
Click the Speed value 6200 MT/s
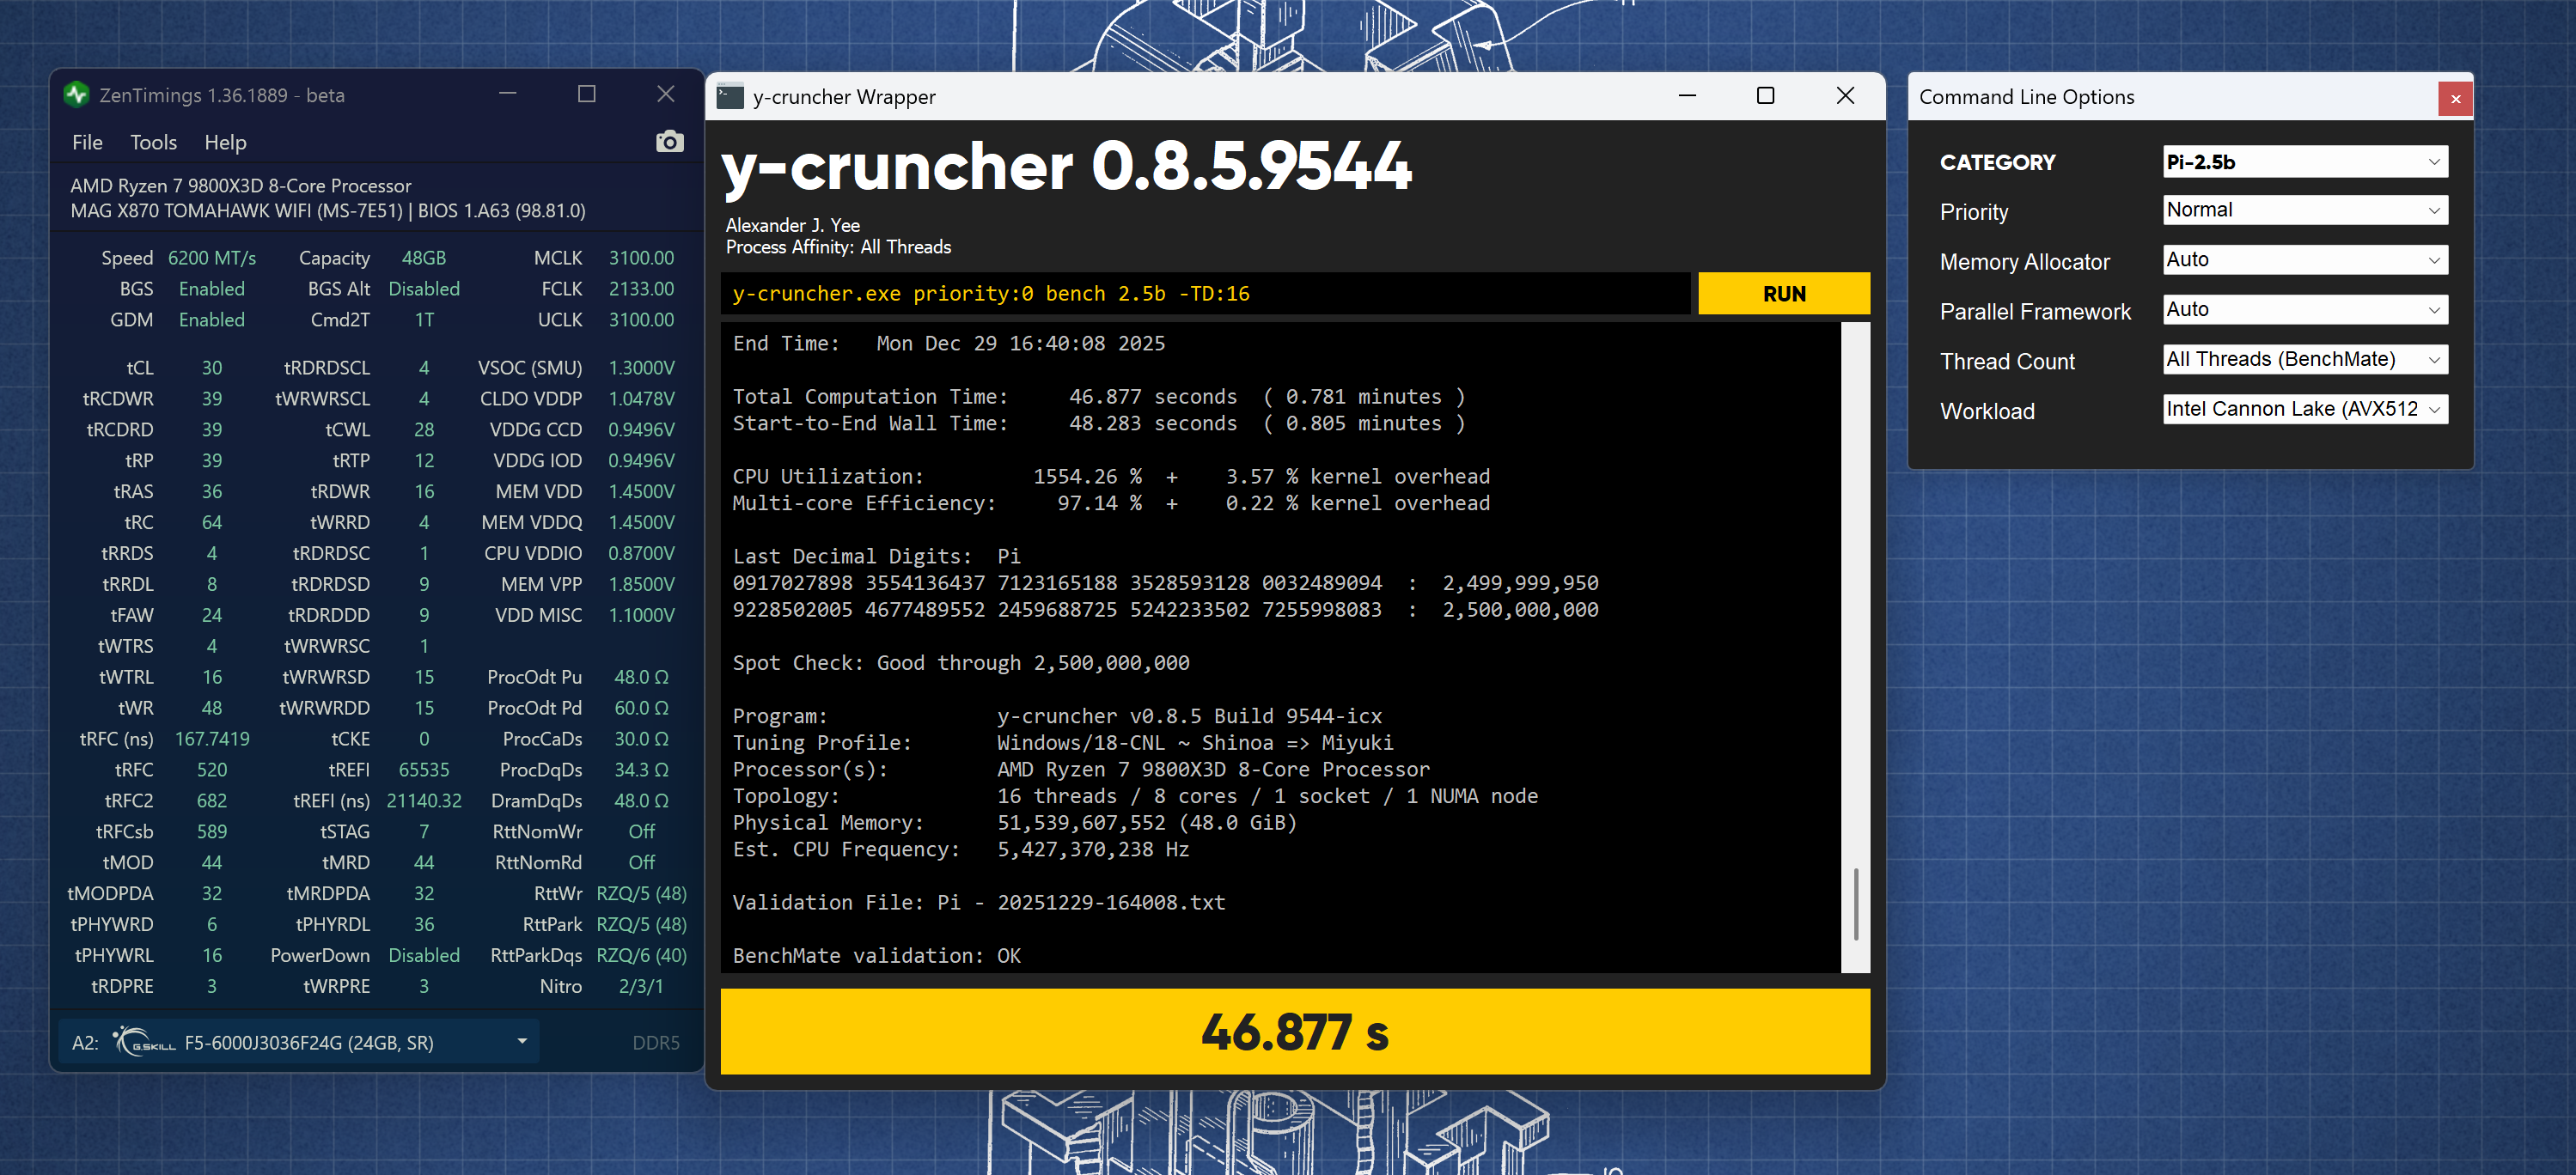[x=212, y=258]
